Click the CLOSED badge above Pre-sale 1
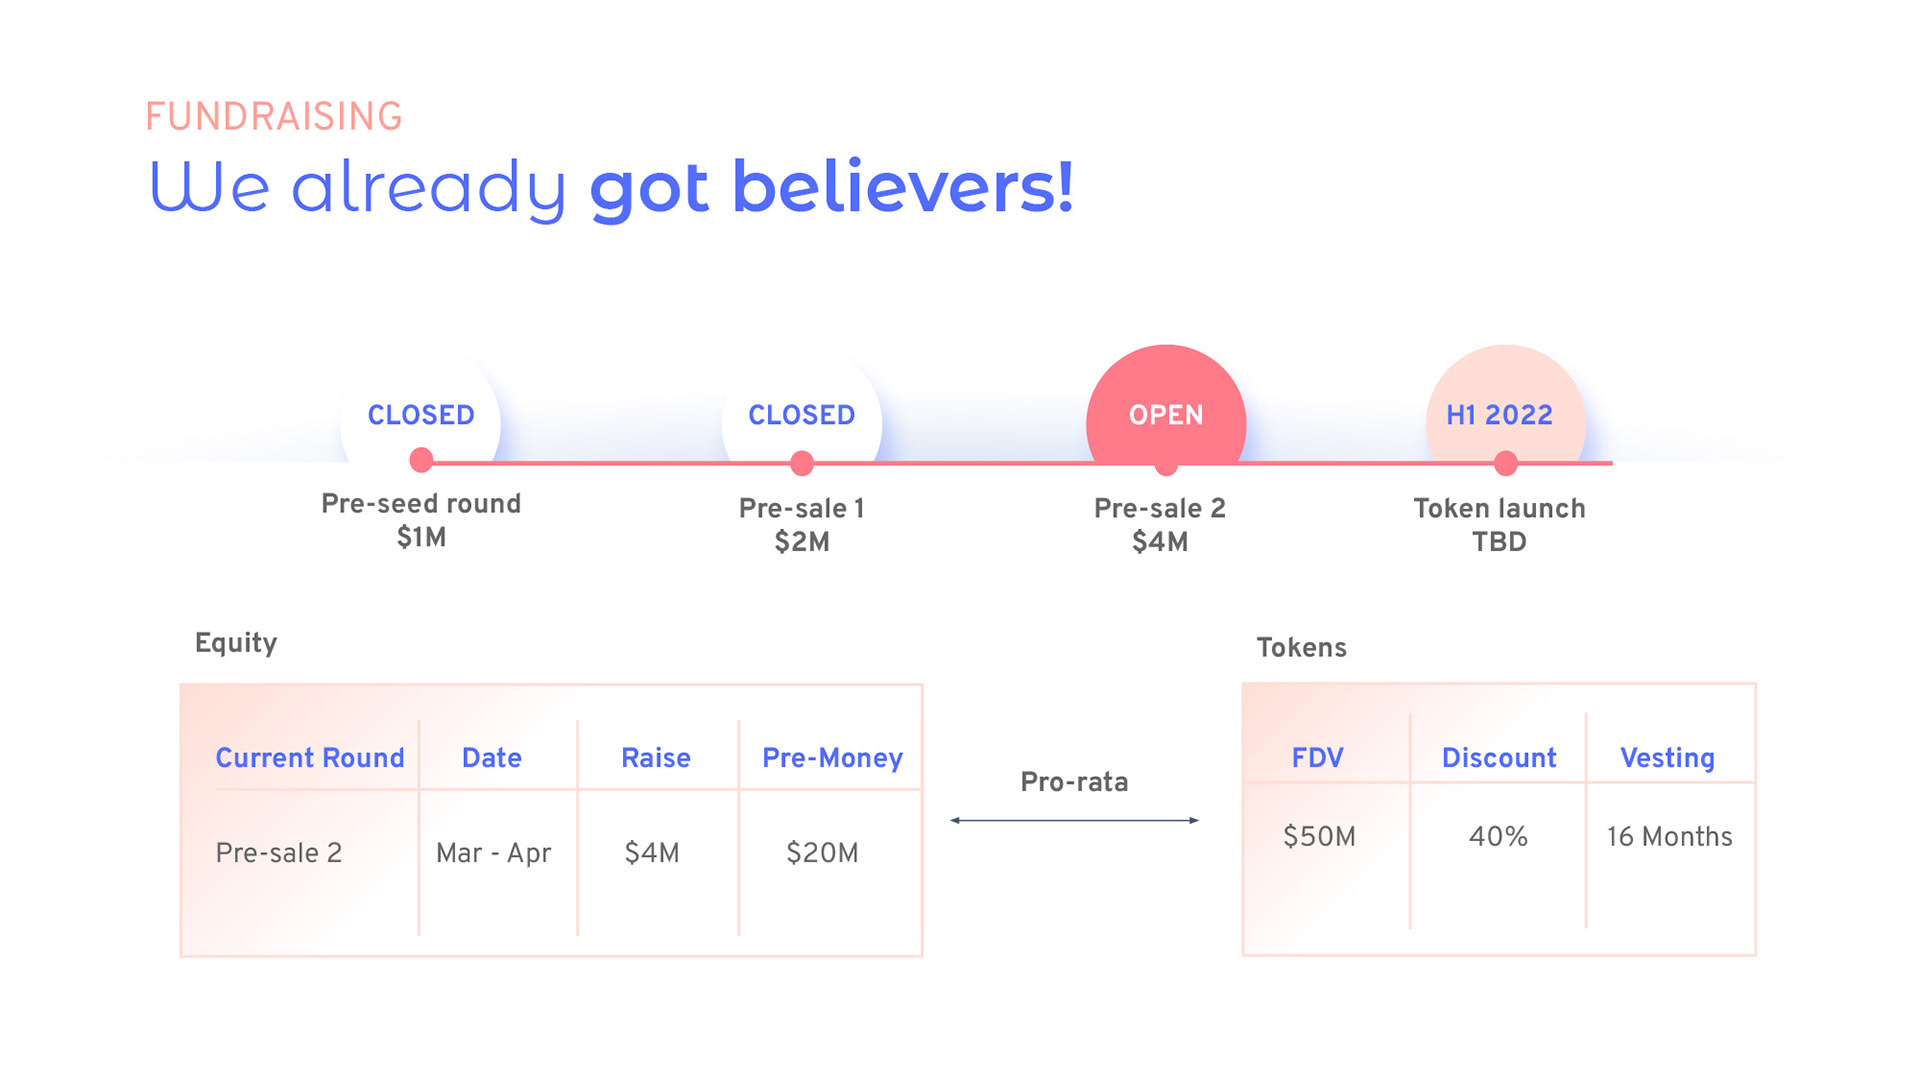Image resolution: width=1920 pixels, height=1080 pixels. coord(801,415)
